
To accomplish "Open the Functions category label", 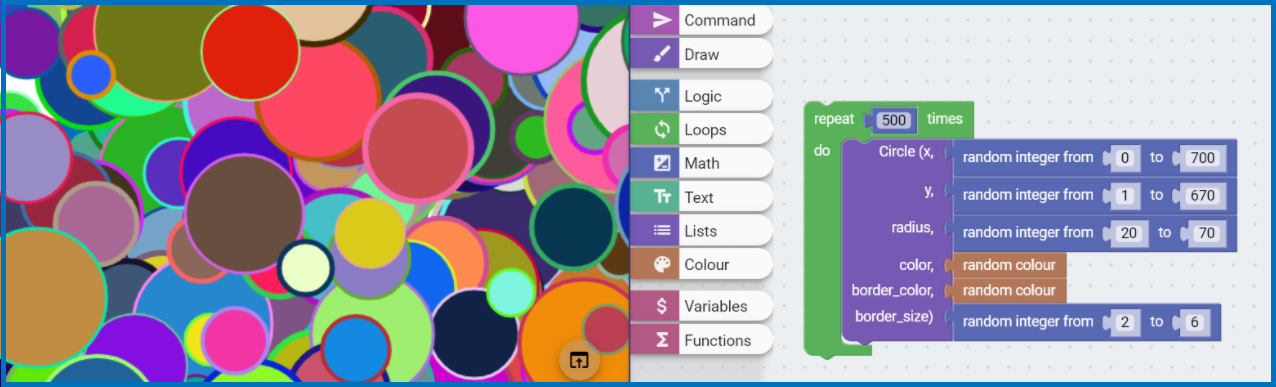I will pyautogui.click(x=717, y=340).
